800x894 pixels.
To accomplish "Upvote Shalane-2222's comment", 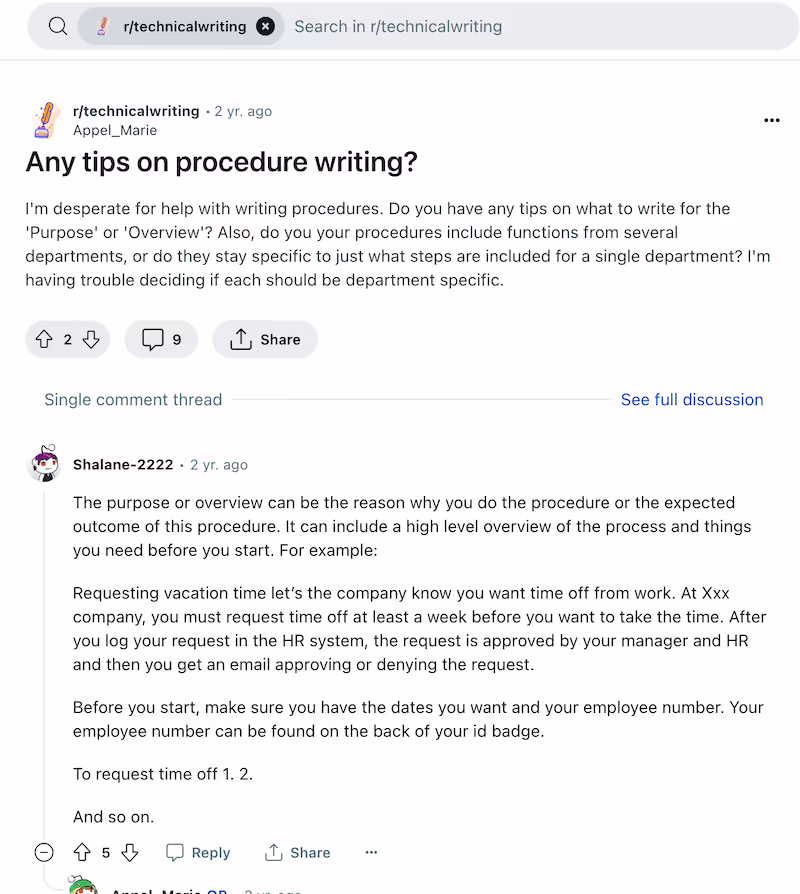I will pyautogui.click(x=82, y=852).
